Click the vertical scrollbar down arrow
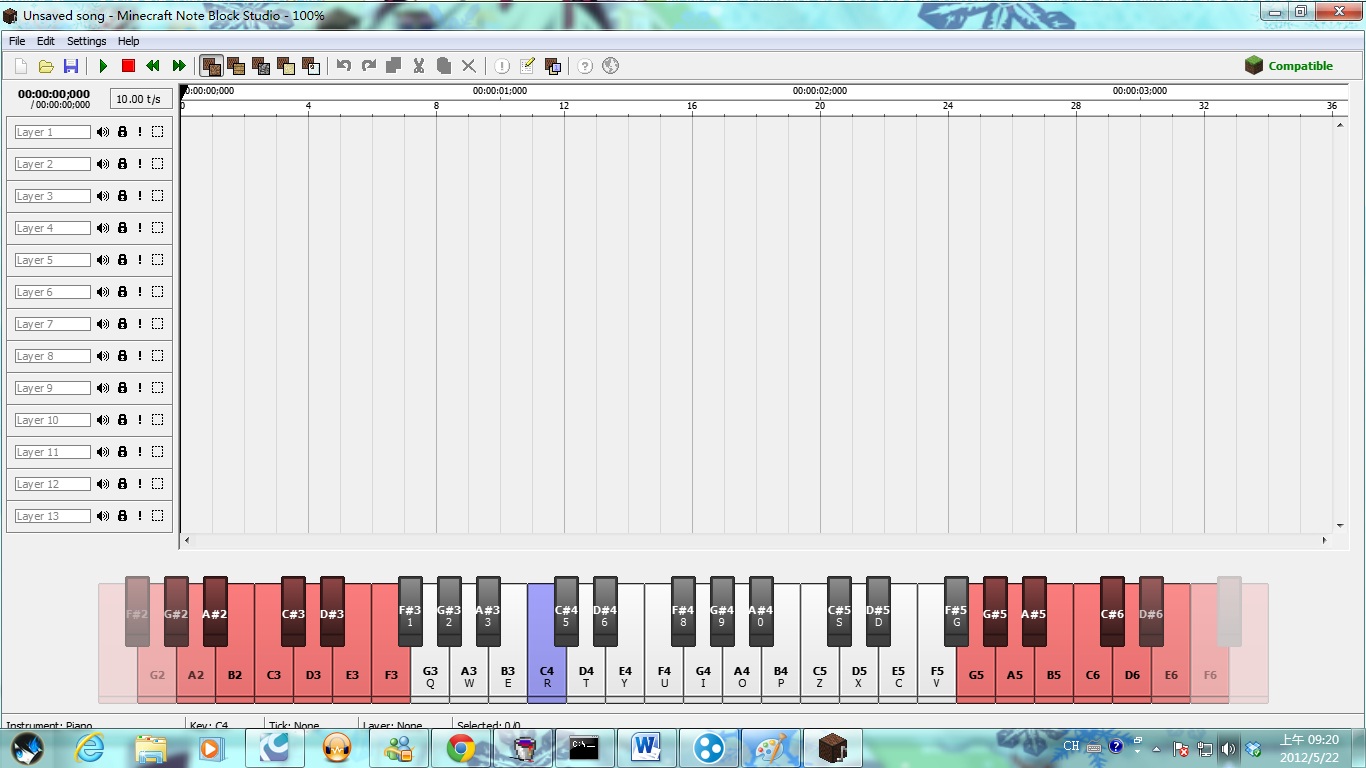 point(1340,525)
